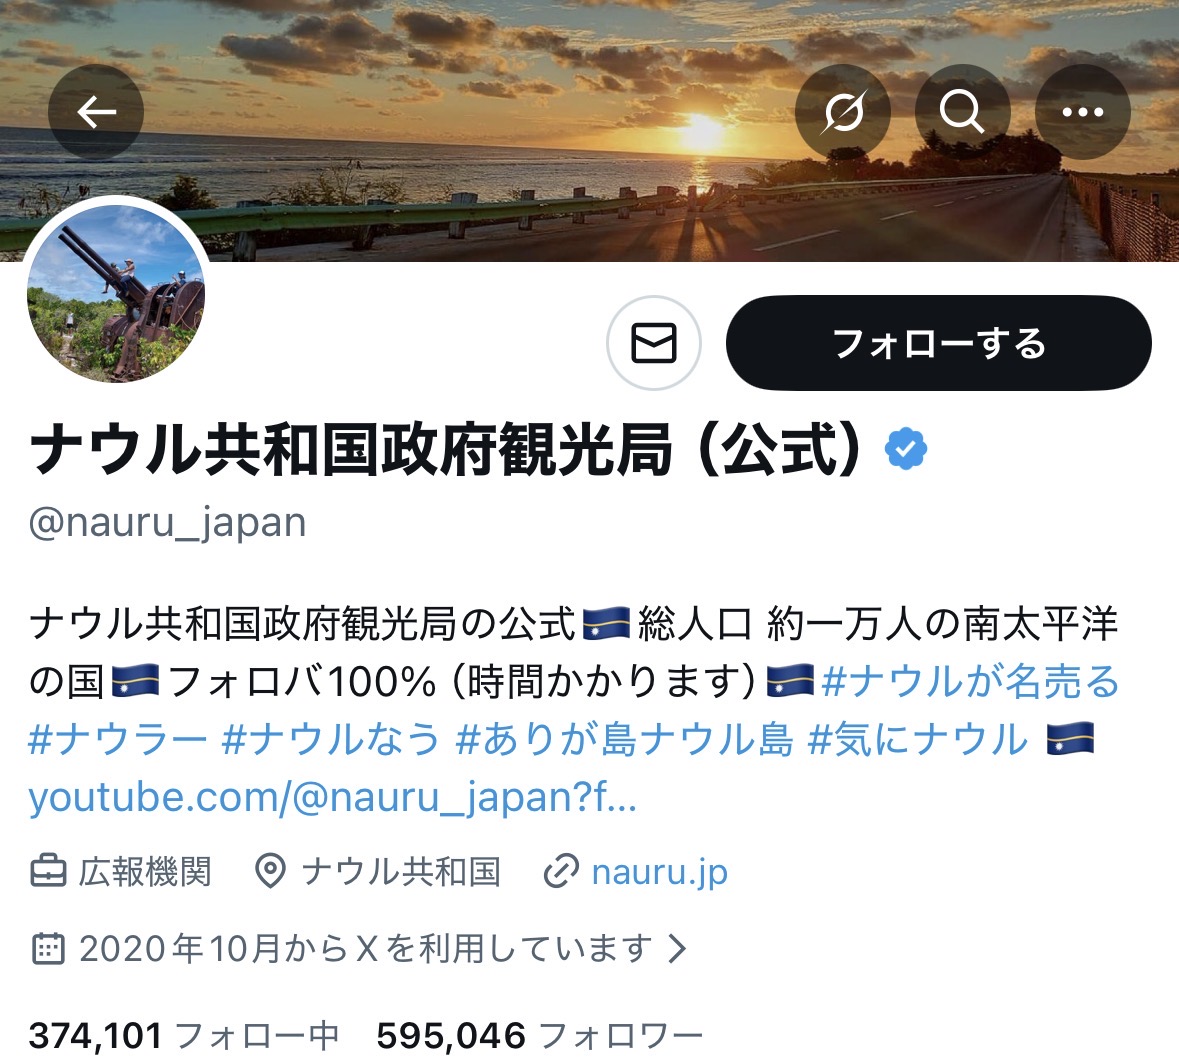Tap the calendar join-date icon
This screenshot has width=1179, height=1059.
pos(48,948)
